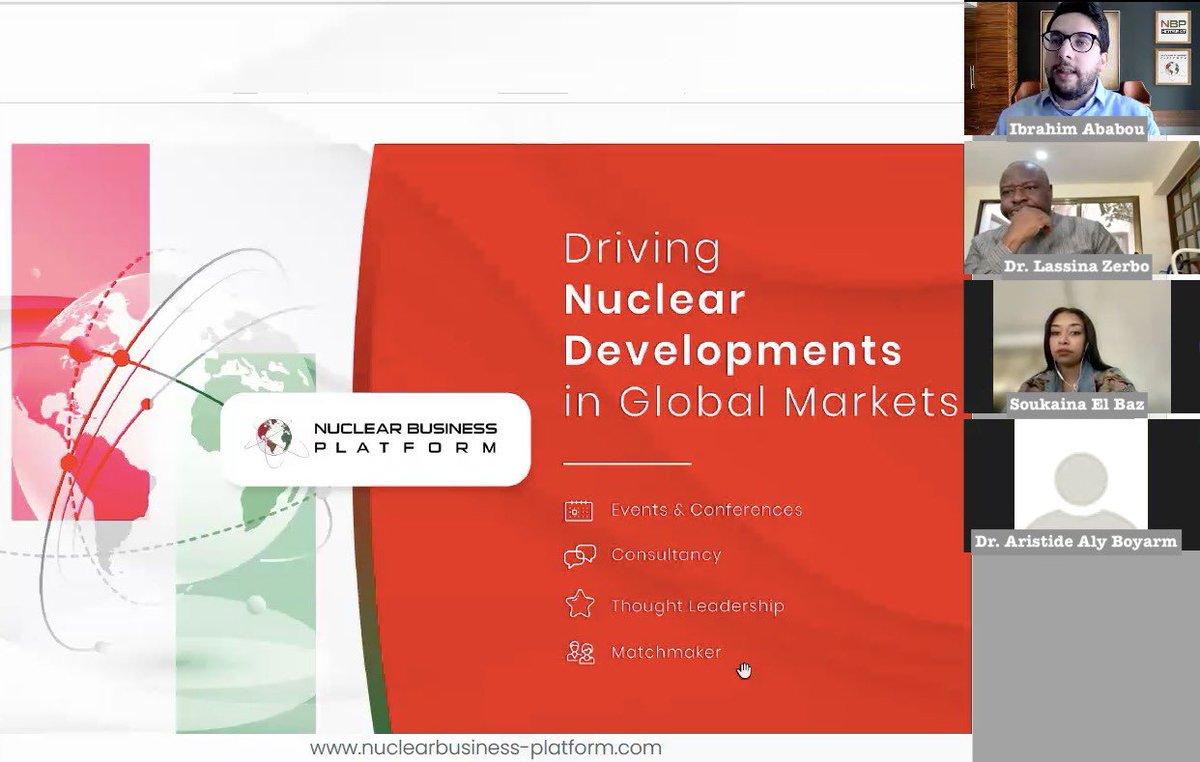1200x762 pixels.
Task: Select Ibrahim Ababou's video tile
Action: click(x=1082, y=68)
